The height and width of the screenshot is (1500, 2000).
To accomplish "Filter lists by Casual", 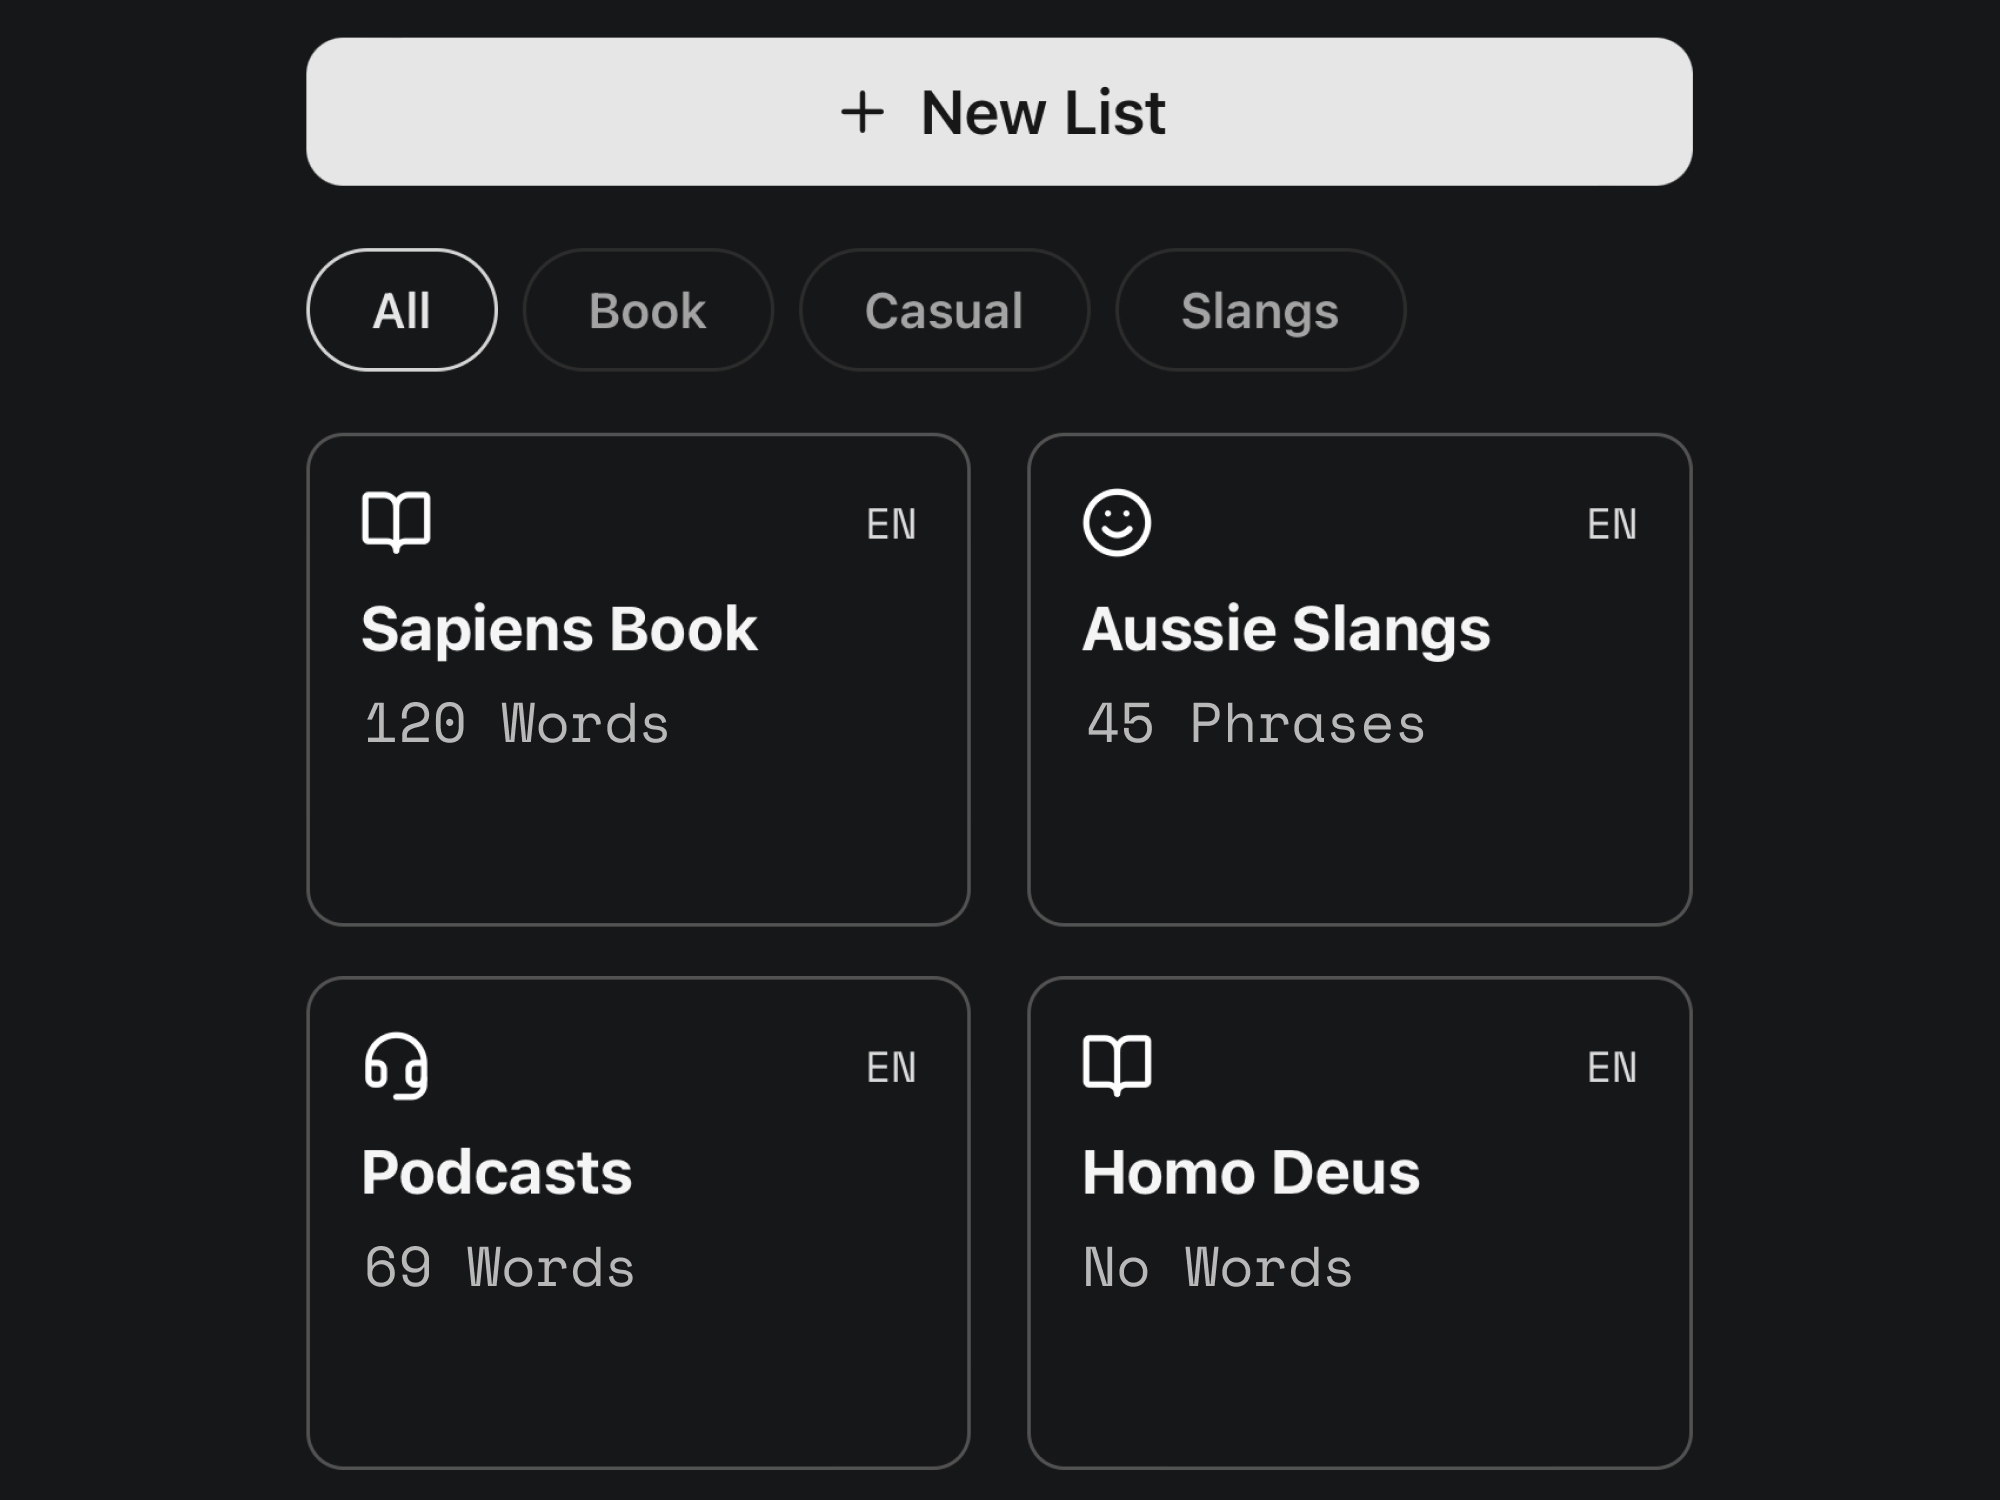I will click(x=943, y=310).
